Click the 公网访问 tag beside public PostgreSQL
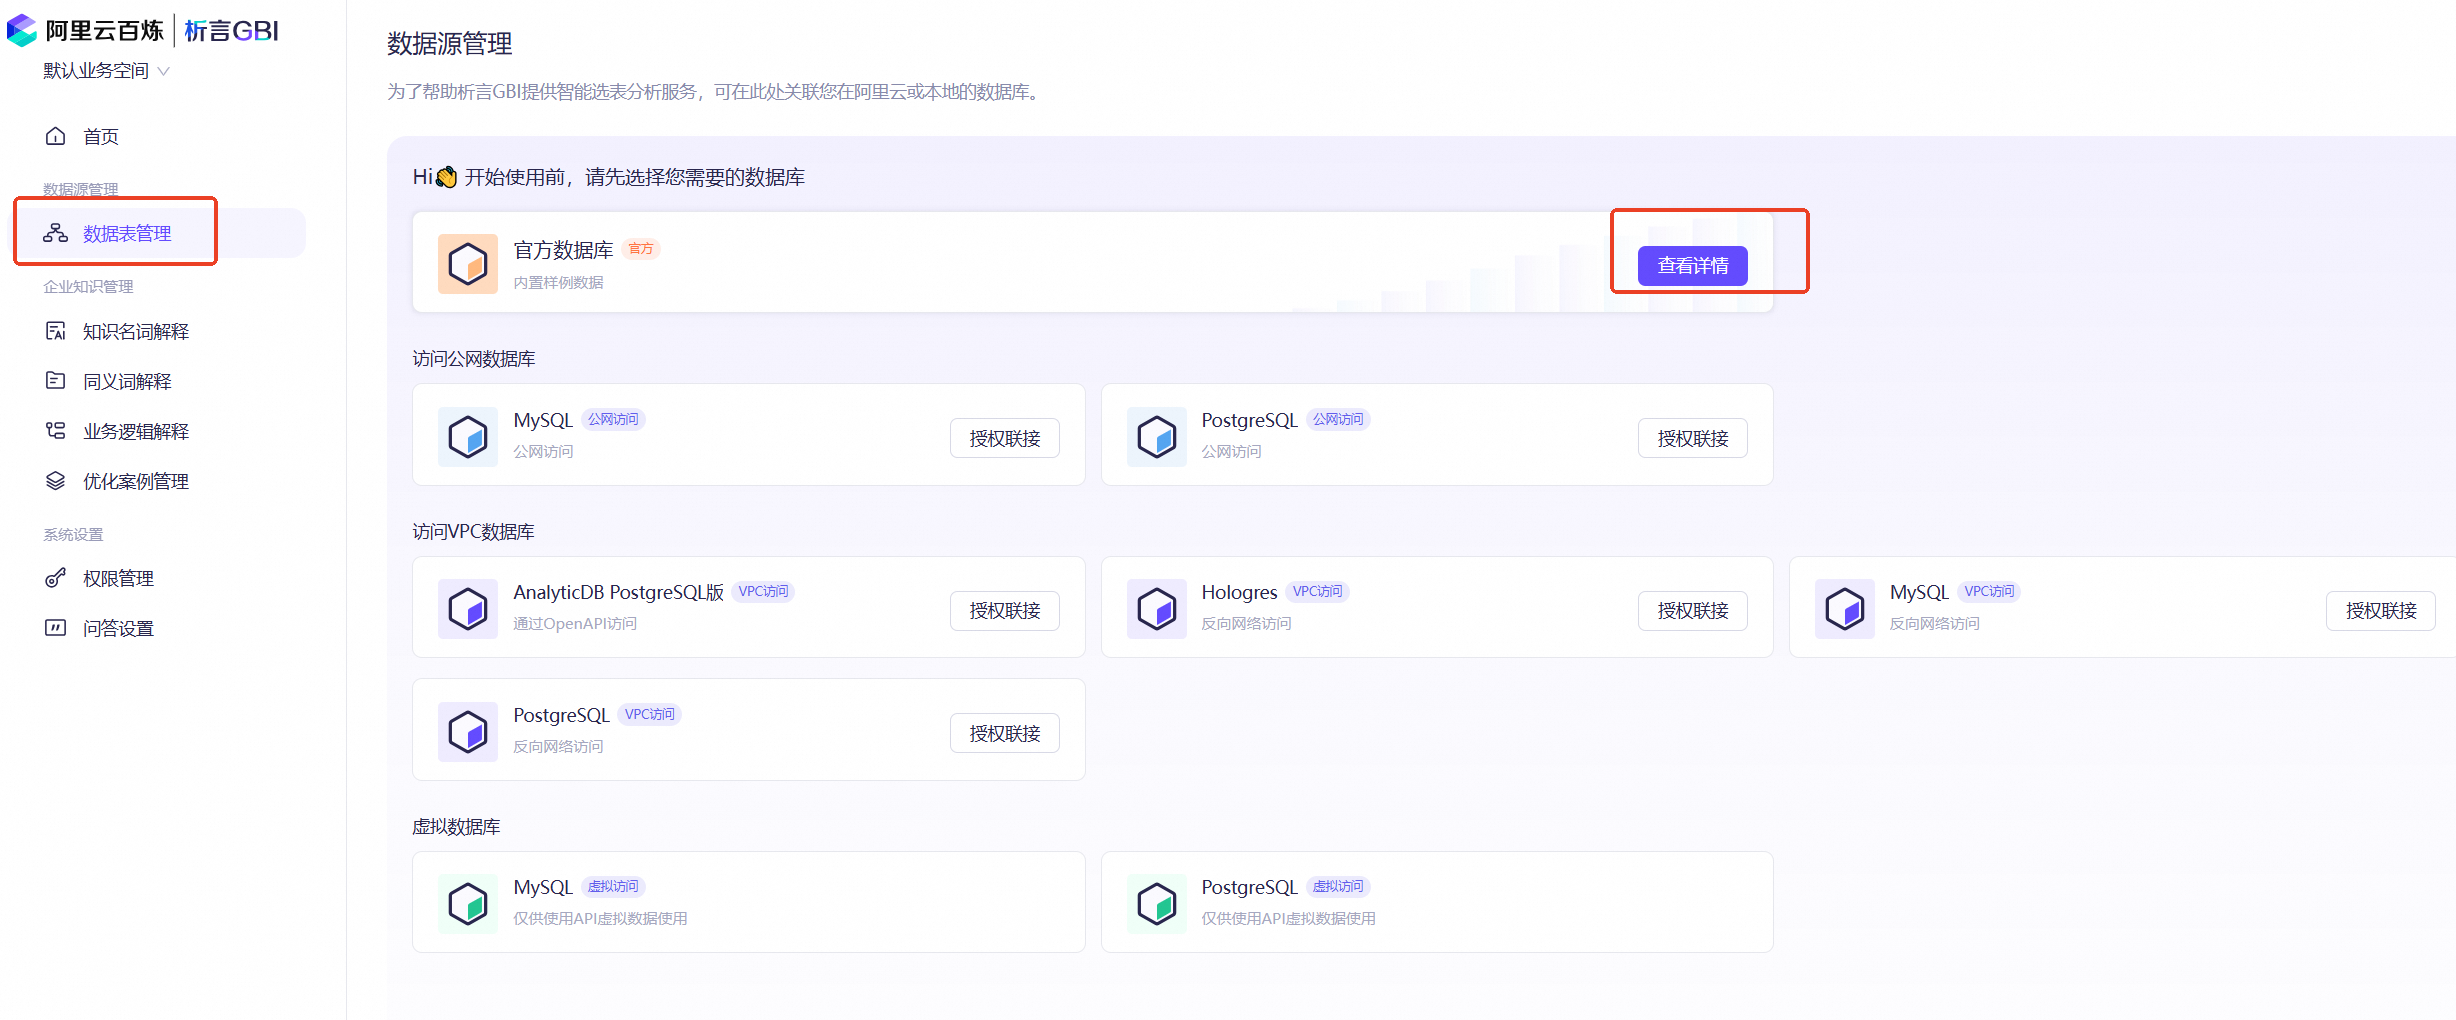Image resolution: width=2456 pixels, height=1020 pixels. tap(1338, 420)
